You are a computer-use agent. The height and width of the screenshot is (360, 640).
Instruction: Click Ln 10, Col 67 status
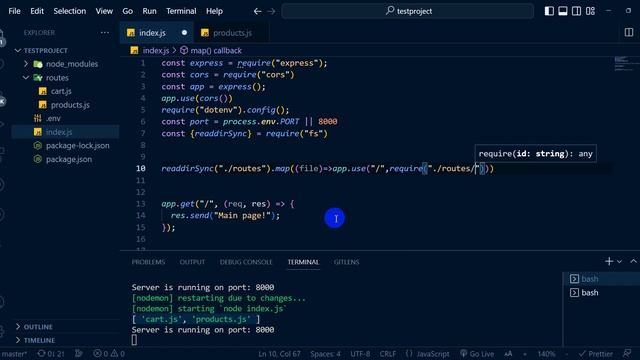tap(279, 354)
